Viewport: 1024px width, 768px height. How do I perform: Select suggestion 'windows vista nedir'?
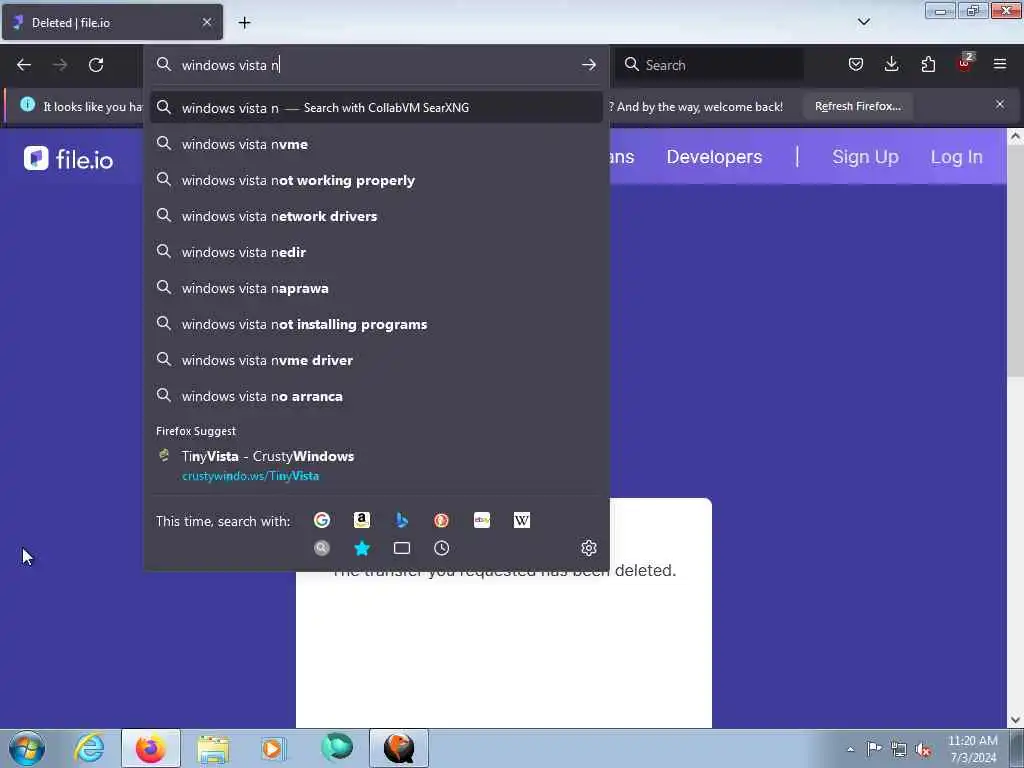376,251
